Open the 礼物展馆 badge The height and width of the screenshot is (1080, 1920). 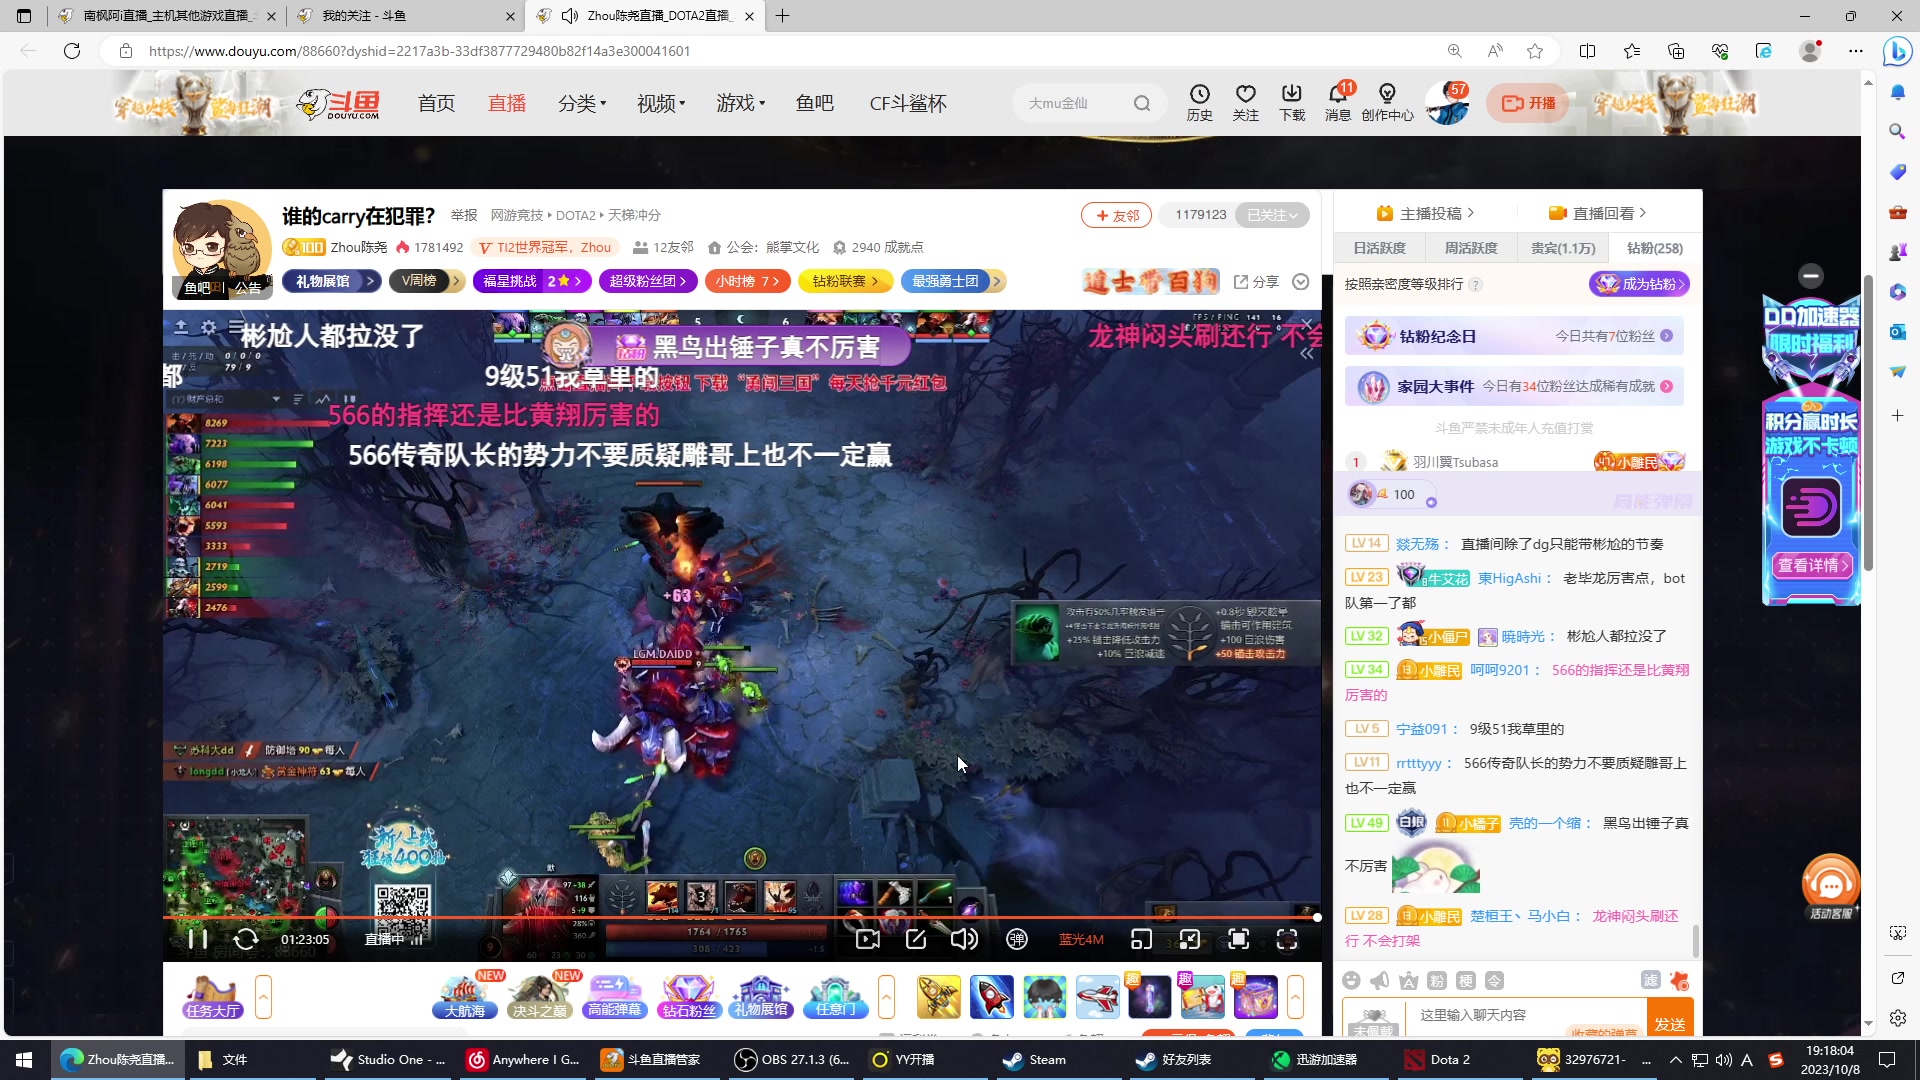(x=332, y=281)
